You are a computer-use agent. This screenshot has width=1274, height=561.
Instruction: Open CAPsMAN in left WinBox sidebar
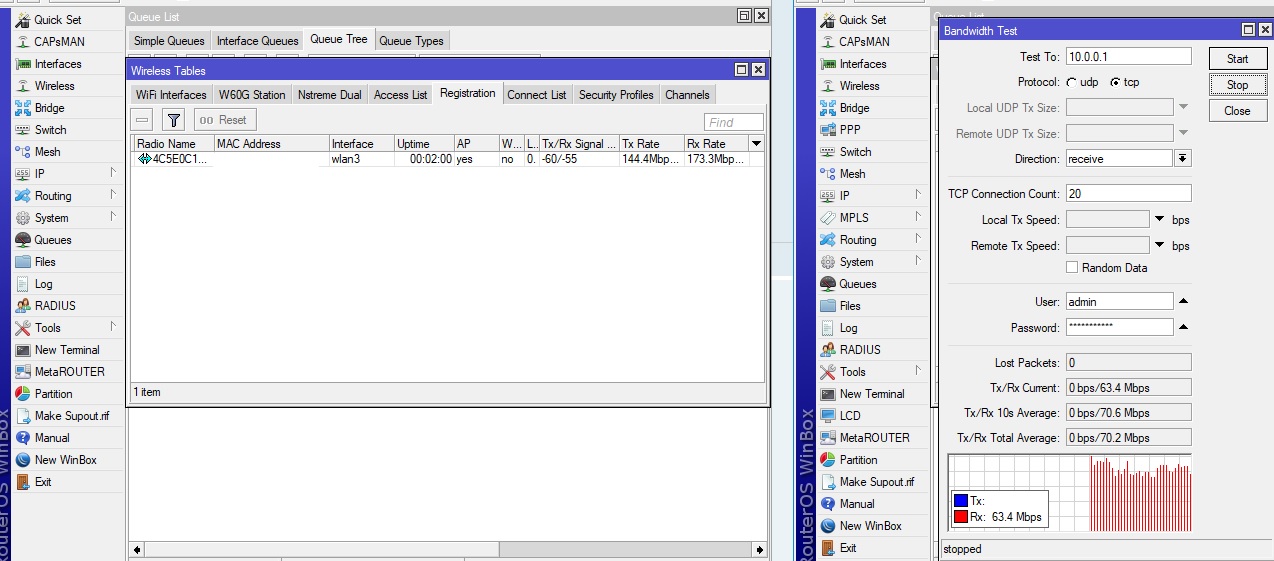tap(60, 42)
